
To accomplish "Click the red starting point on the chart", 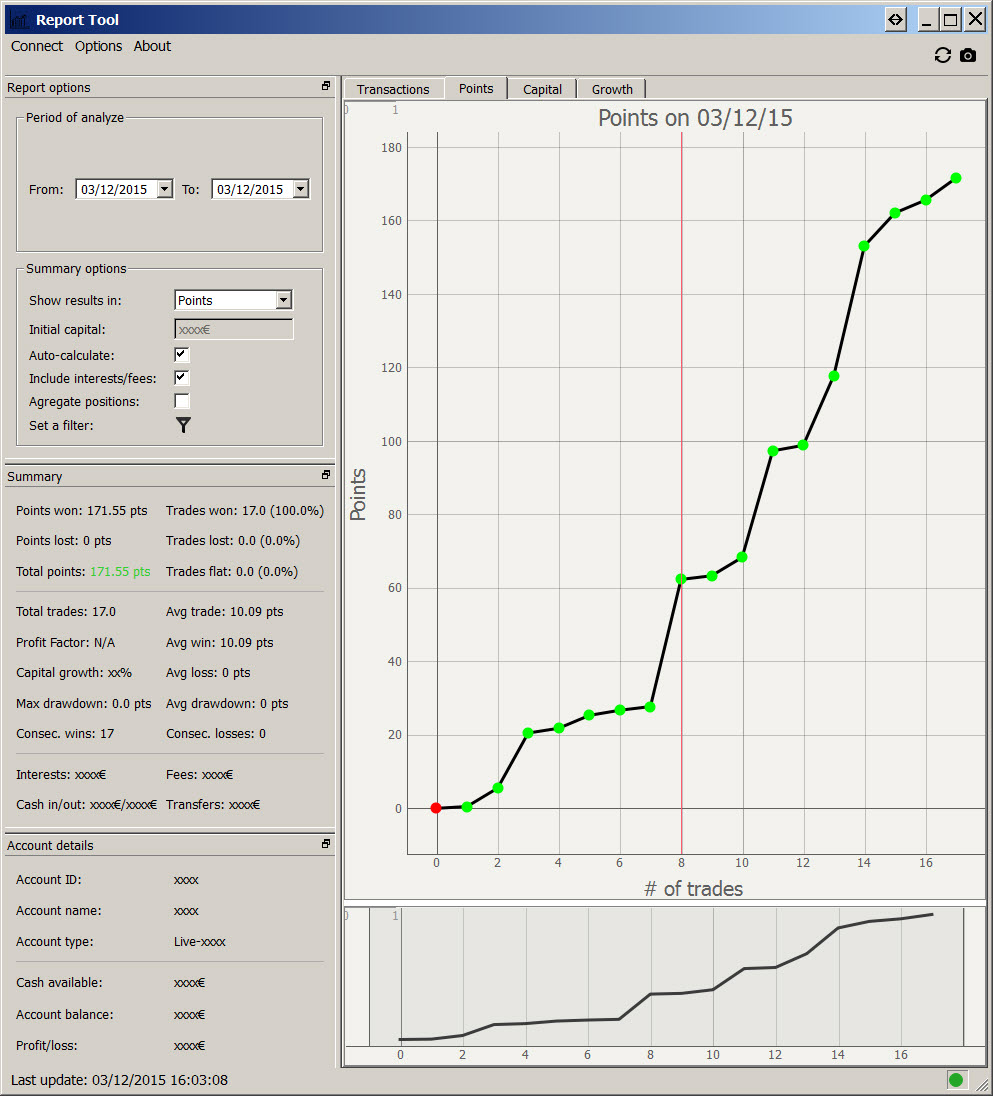I will (436, 808).
